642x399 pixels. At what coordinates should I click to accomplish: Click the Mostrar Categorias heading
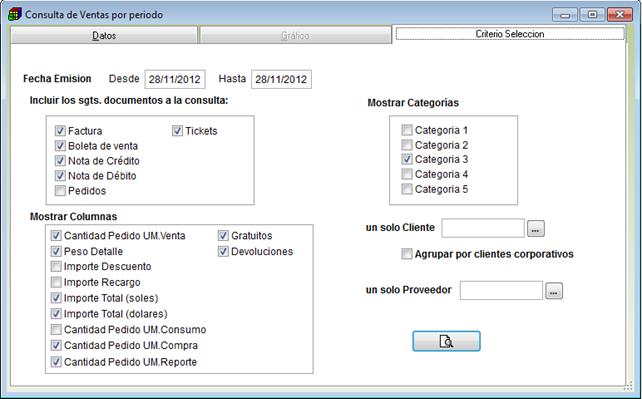413,103
